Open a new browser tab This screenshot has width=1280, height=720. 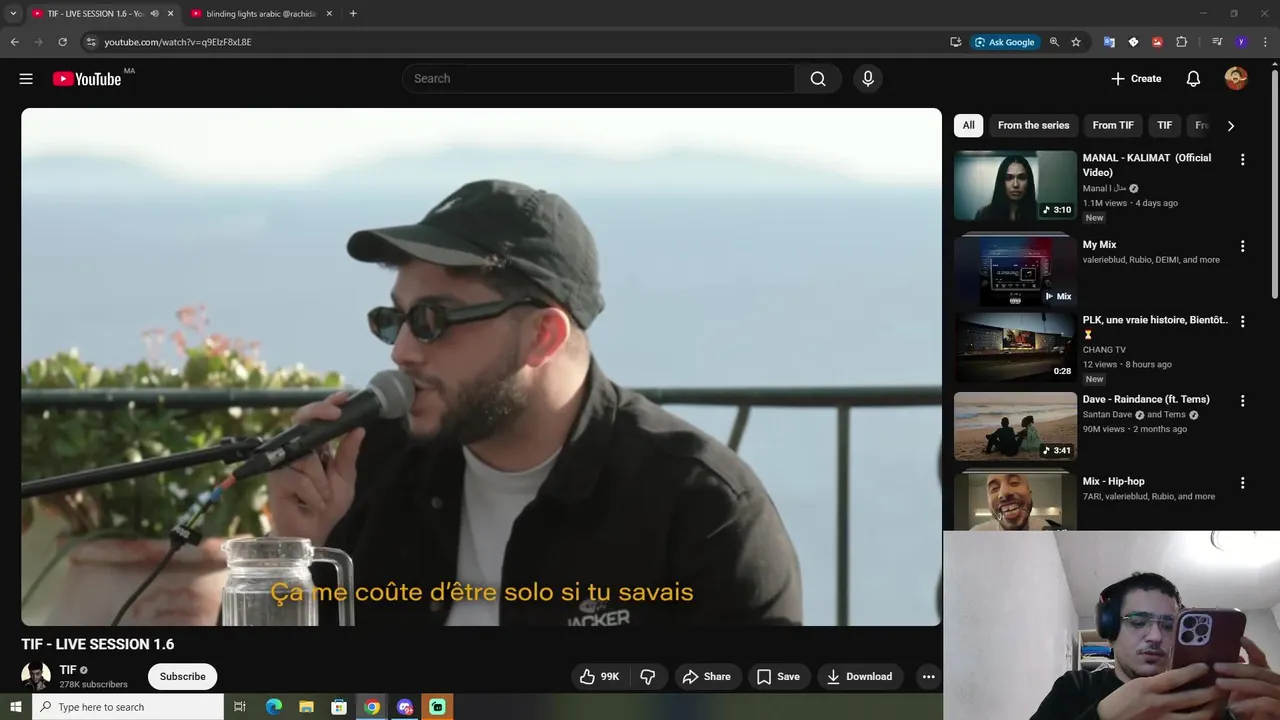click(353, 14)
